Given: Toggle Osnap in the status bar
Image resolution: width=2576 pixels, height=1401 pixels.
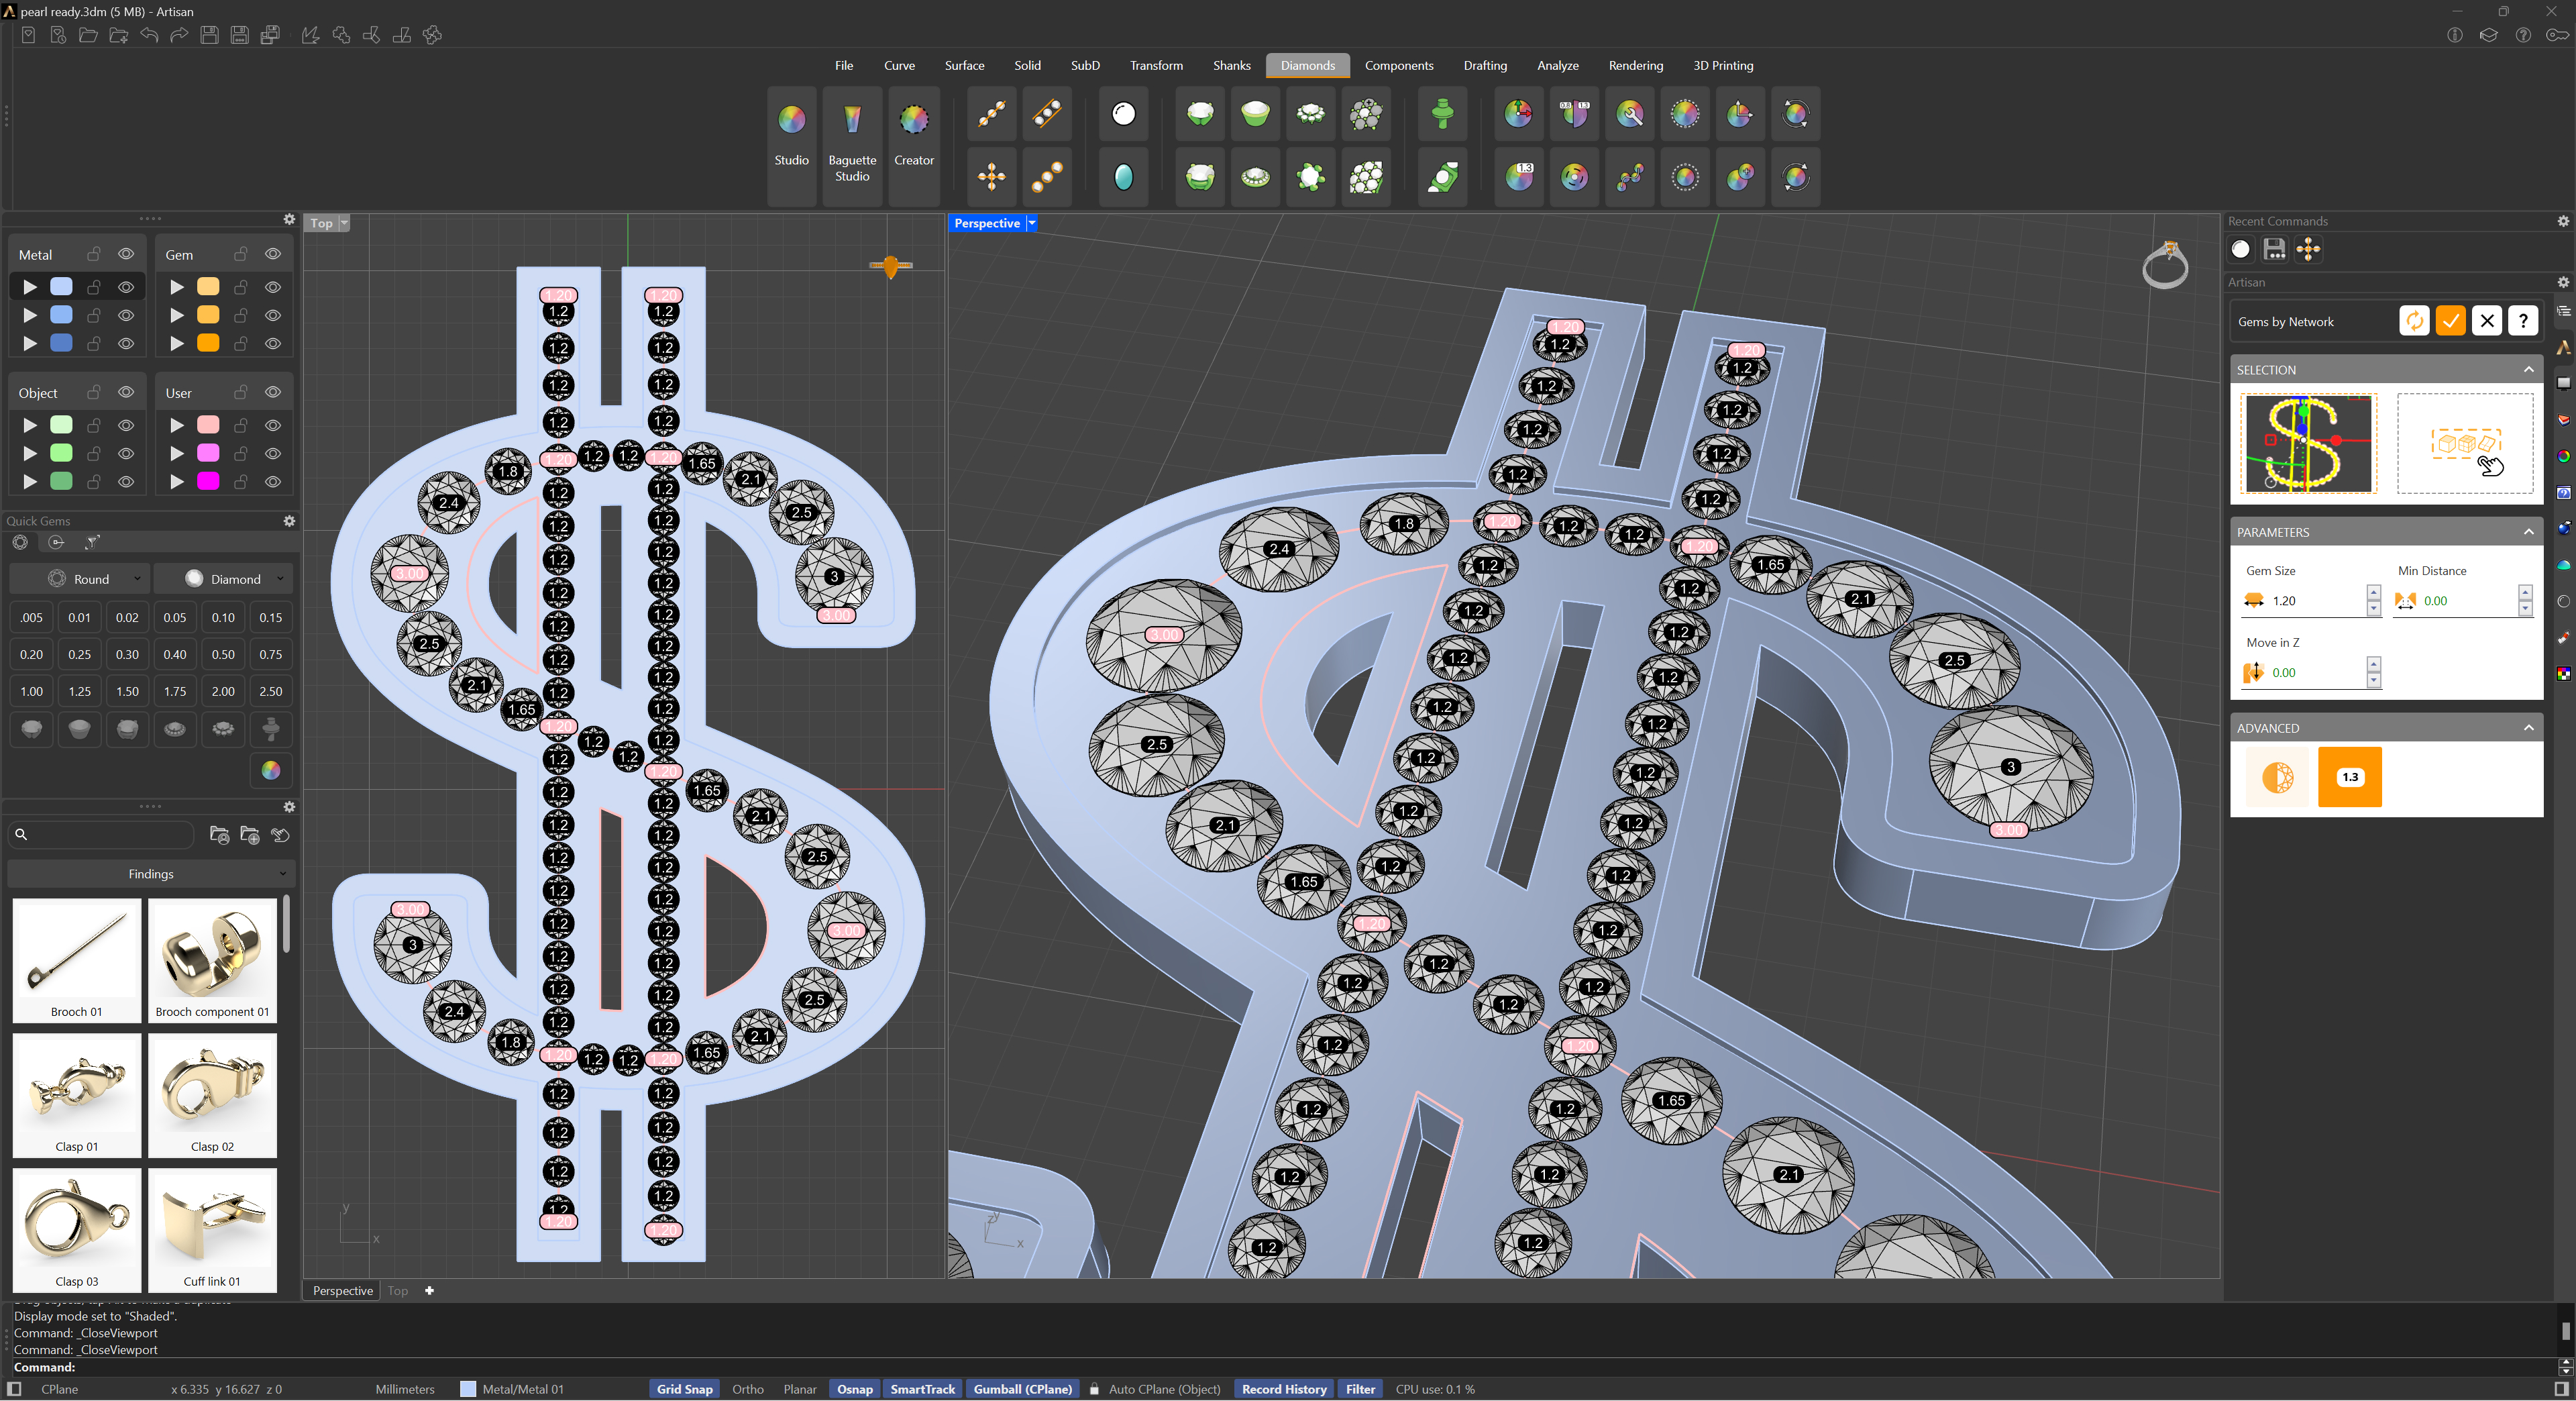Looking at the screenshot, I should point(854,1389).
